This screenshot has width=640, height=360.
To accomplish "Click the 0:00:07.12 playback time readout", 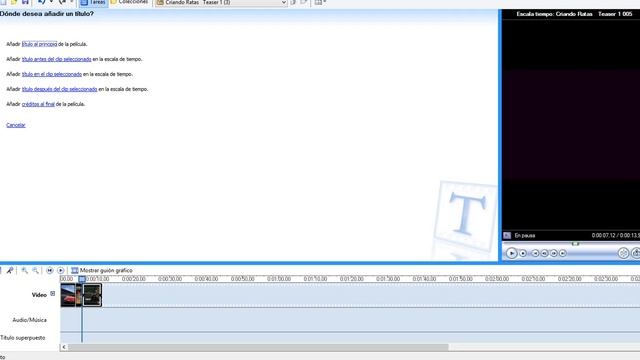I will 604,236.
